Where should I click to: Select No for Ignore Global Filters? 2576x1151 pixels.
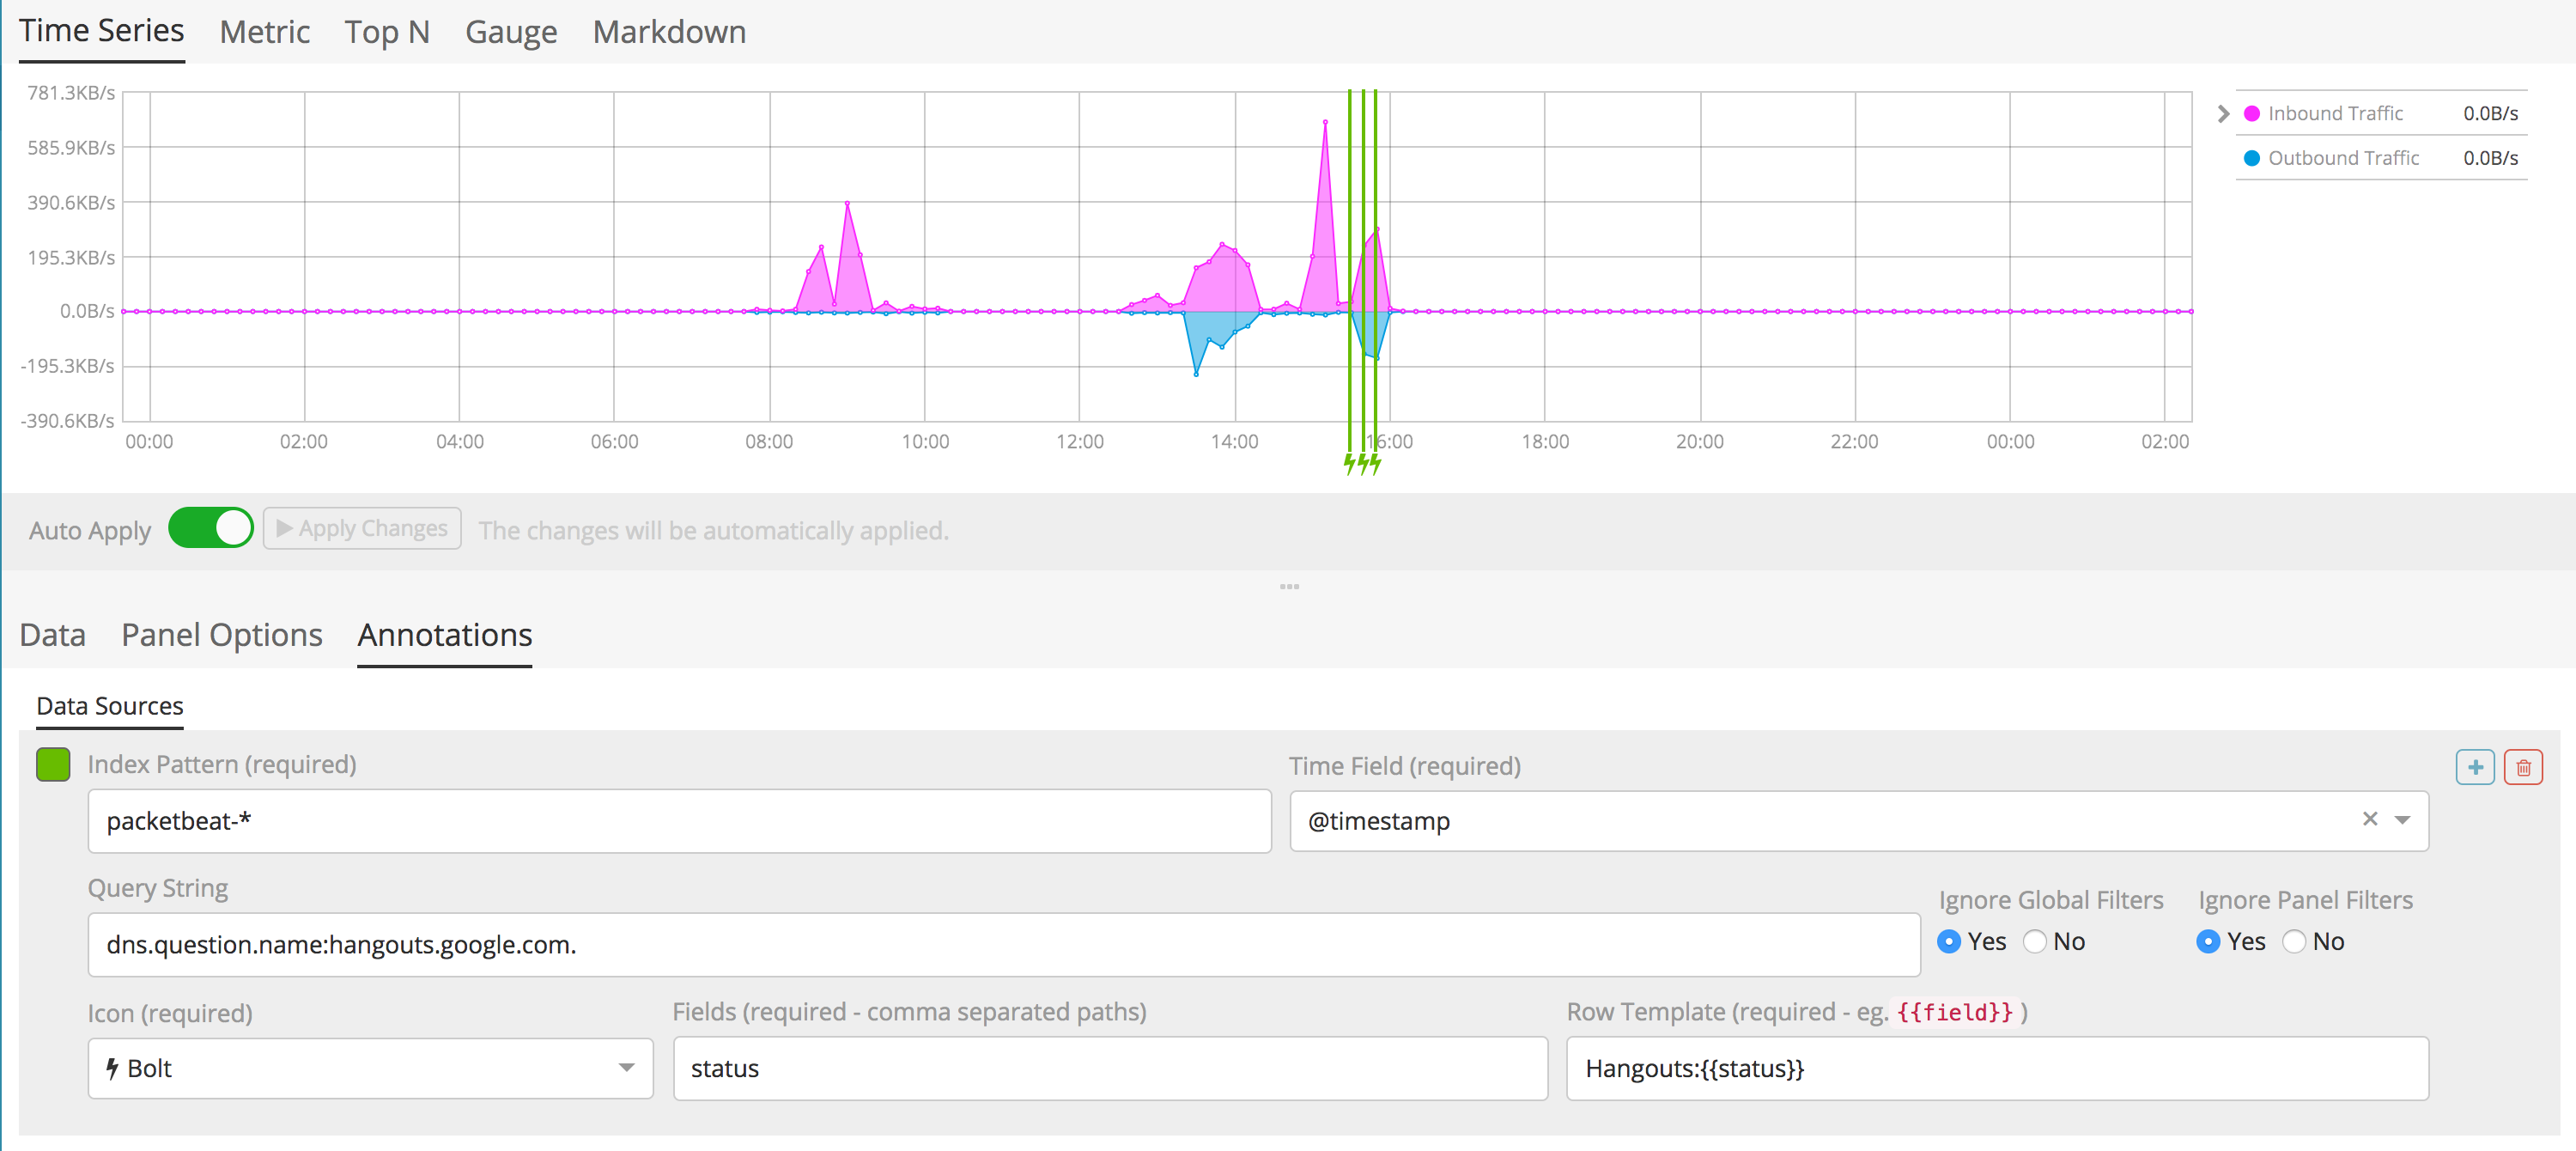coord(2035,941)
